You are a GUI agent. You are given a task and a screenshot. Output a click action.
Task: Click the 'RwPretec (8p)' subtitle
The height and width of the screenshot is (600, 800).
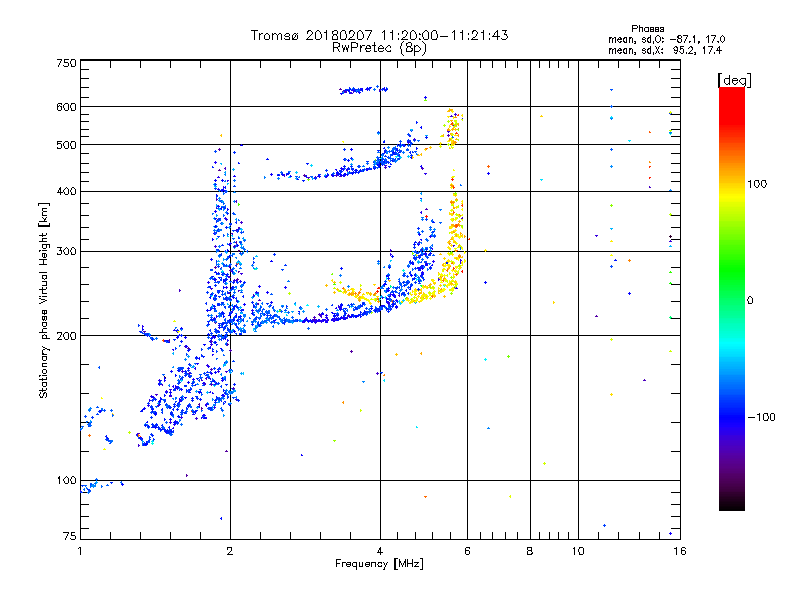[x=379, y=48]
